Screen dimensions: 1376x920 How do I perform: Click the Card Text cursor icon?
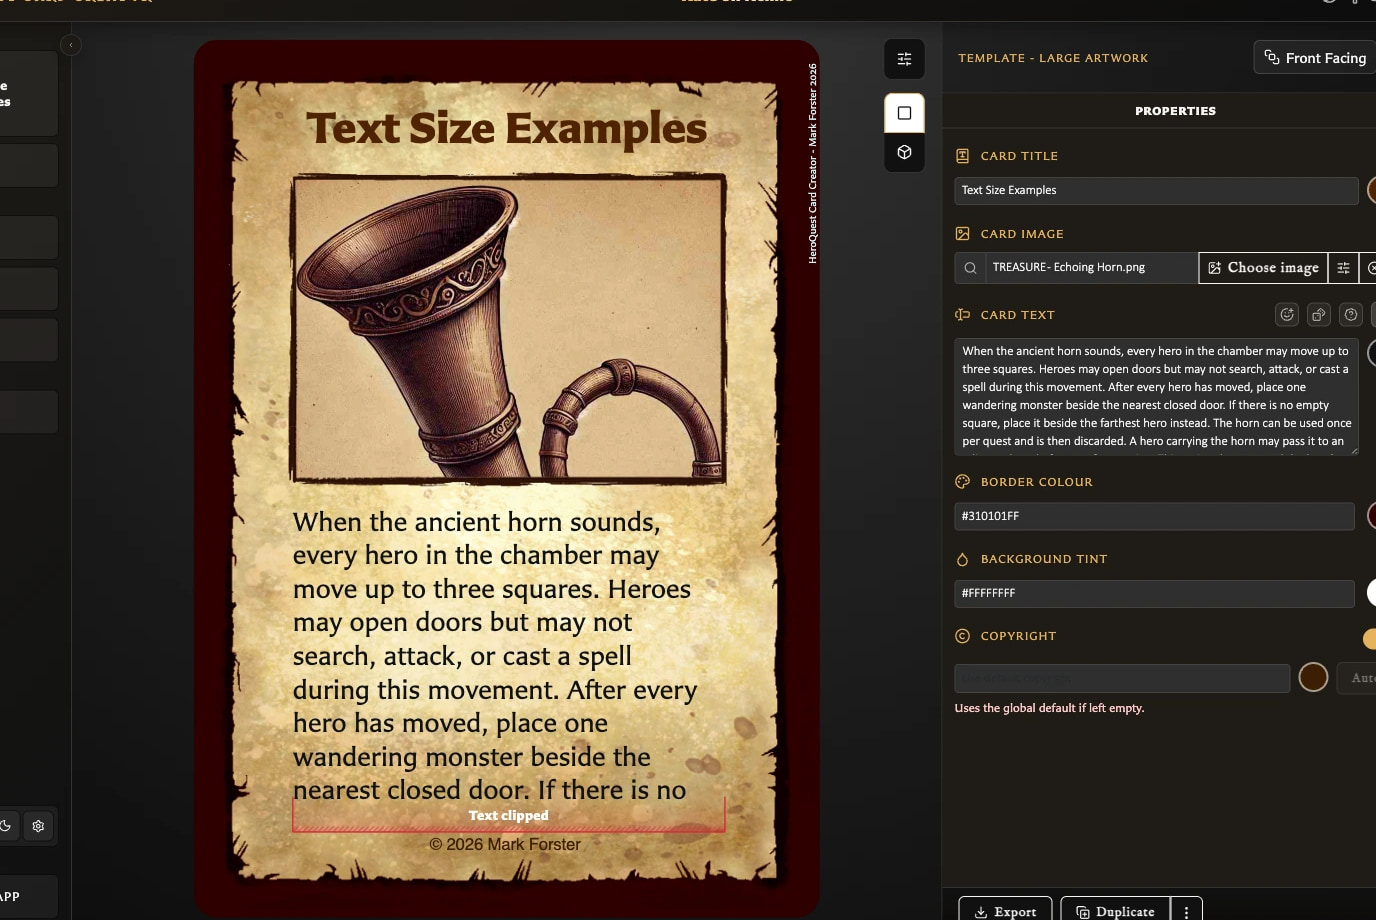pos(962,315)
